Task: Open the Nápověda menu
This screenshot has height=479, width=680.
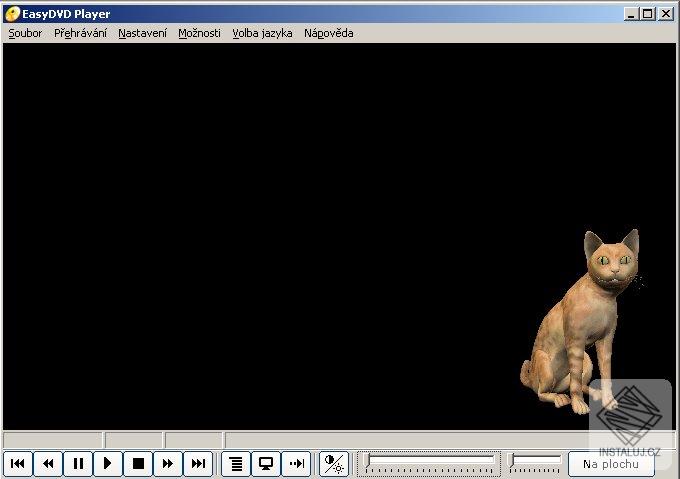Action: [329, 33]
